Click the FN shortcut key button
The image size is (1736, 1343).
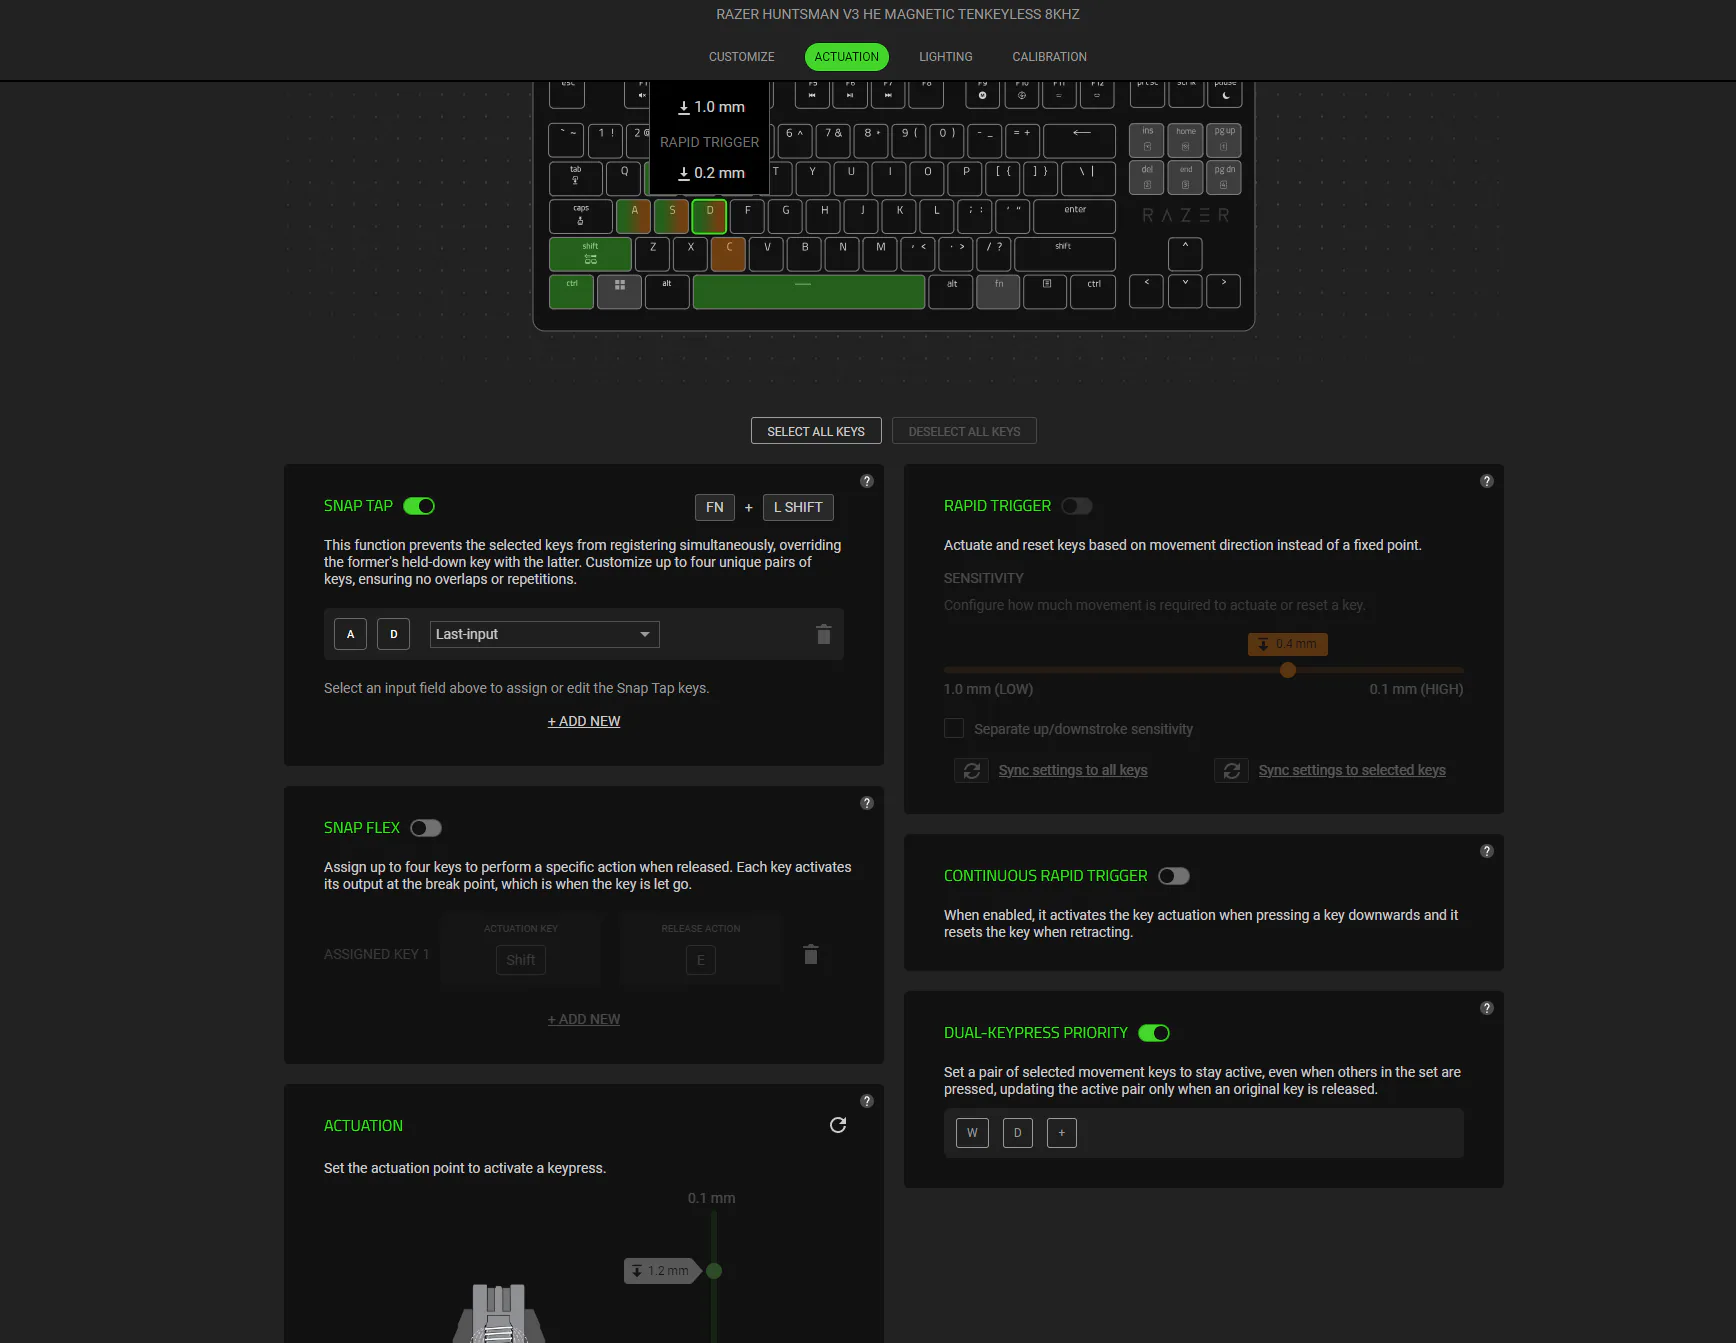pos(715,507)
